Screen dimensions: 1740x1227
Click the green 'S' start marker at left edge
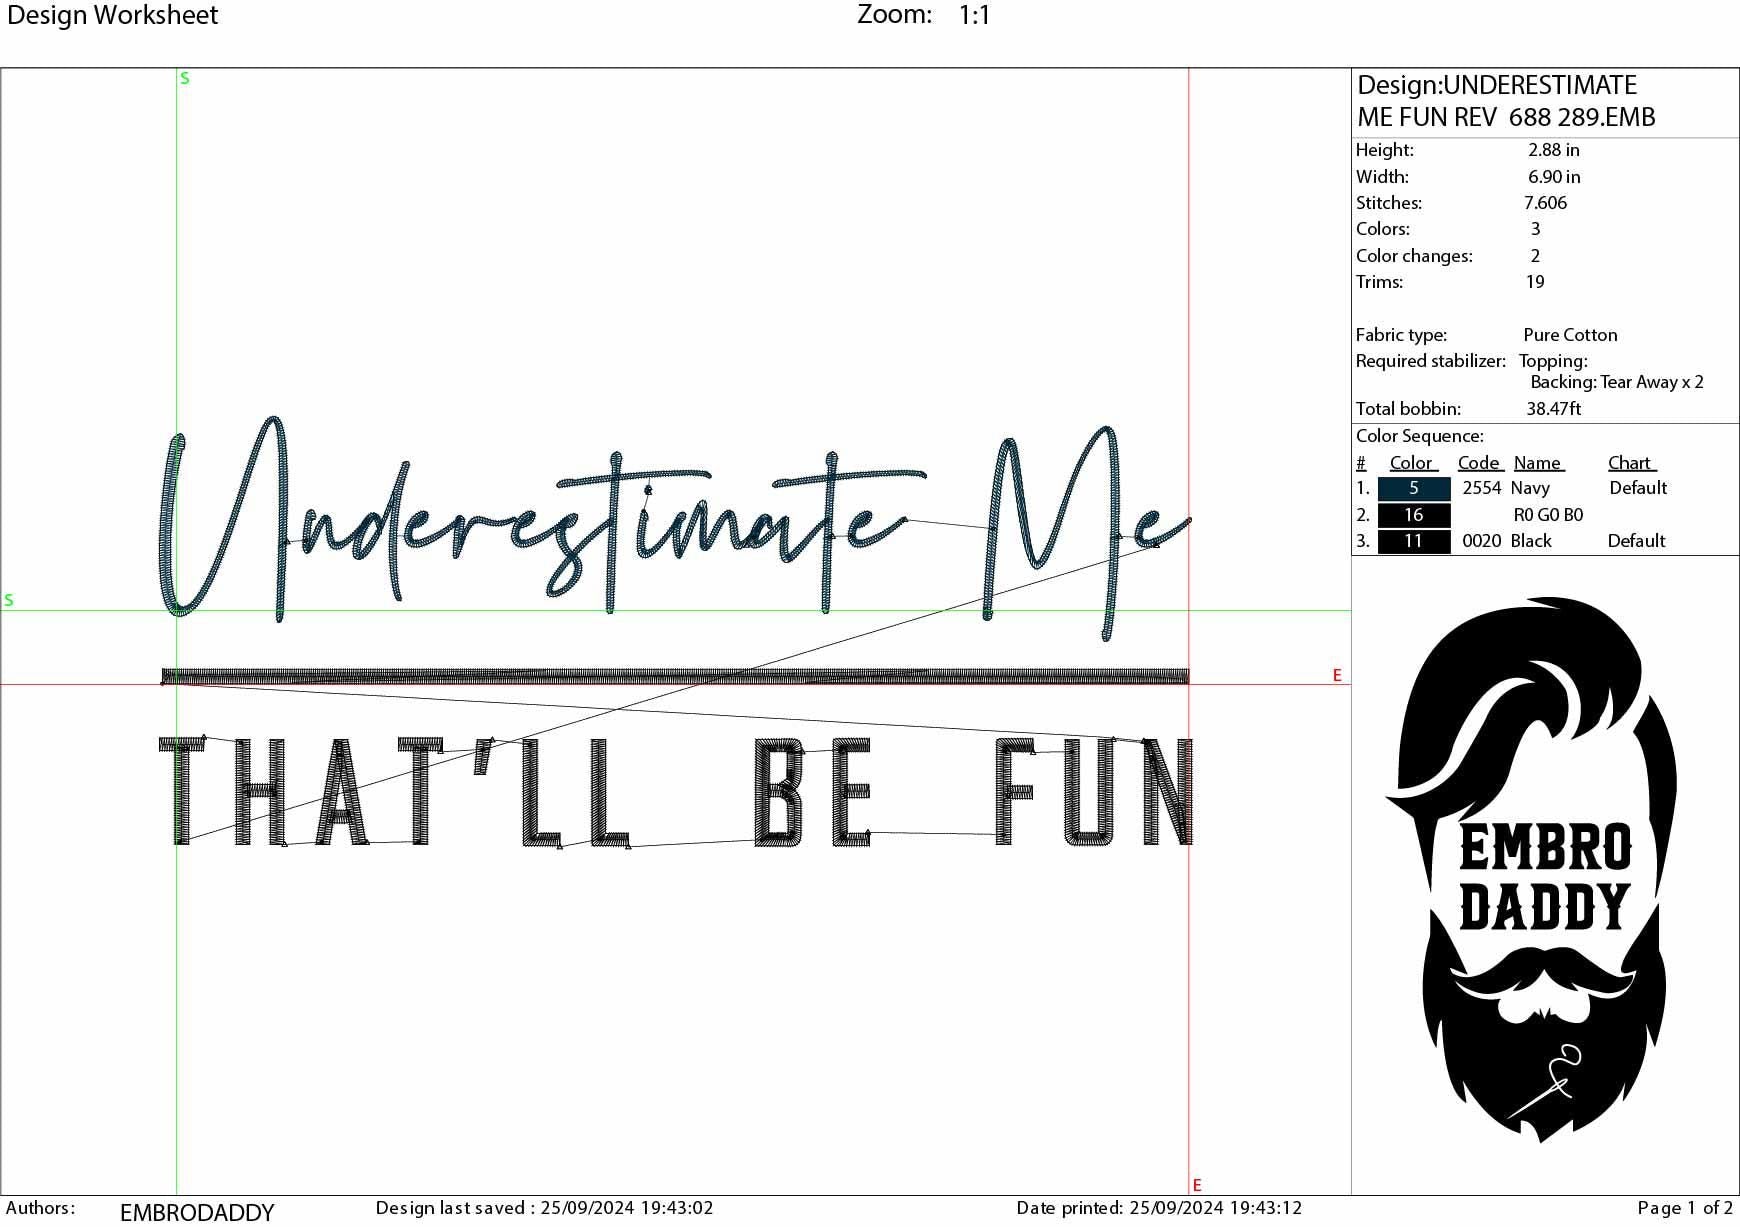(9, 601)
